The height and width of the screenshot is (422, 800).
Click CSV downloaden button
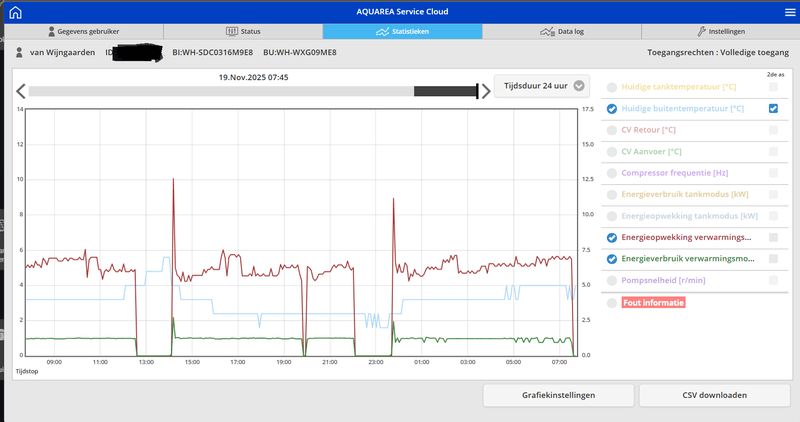714,395
